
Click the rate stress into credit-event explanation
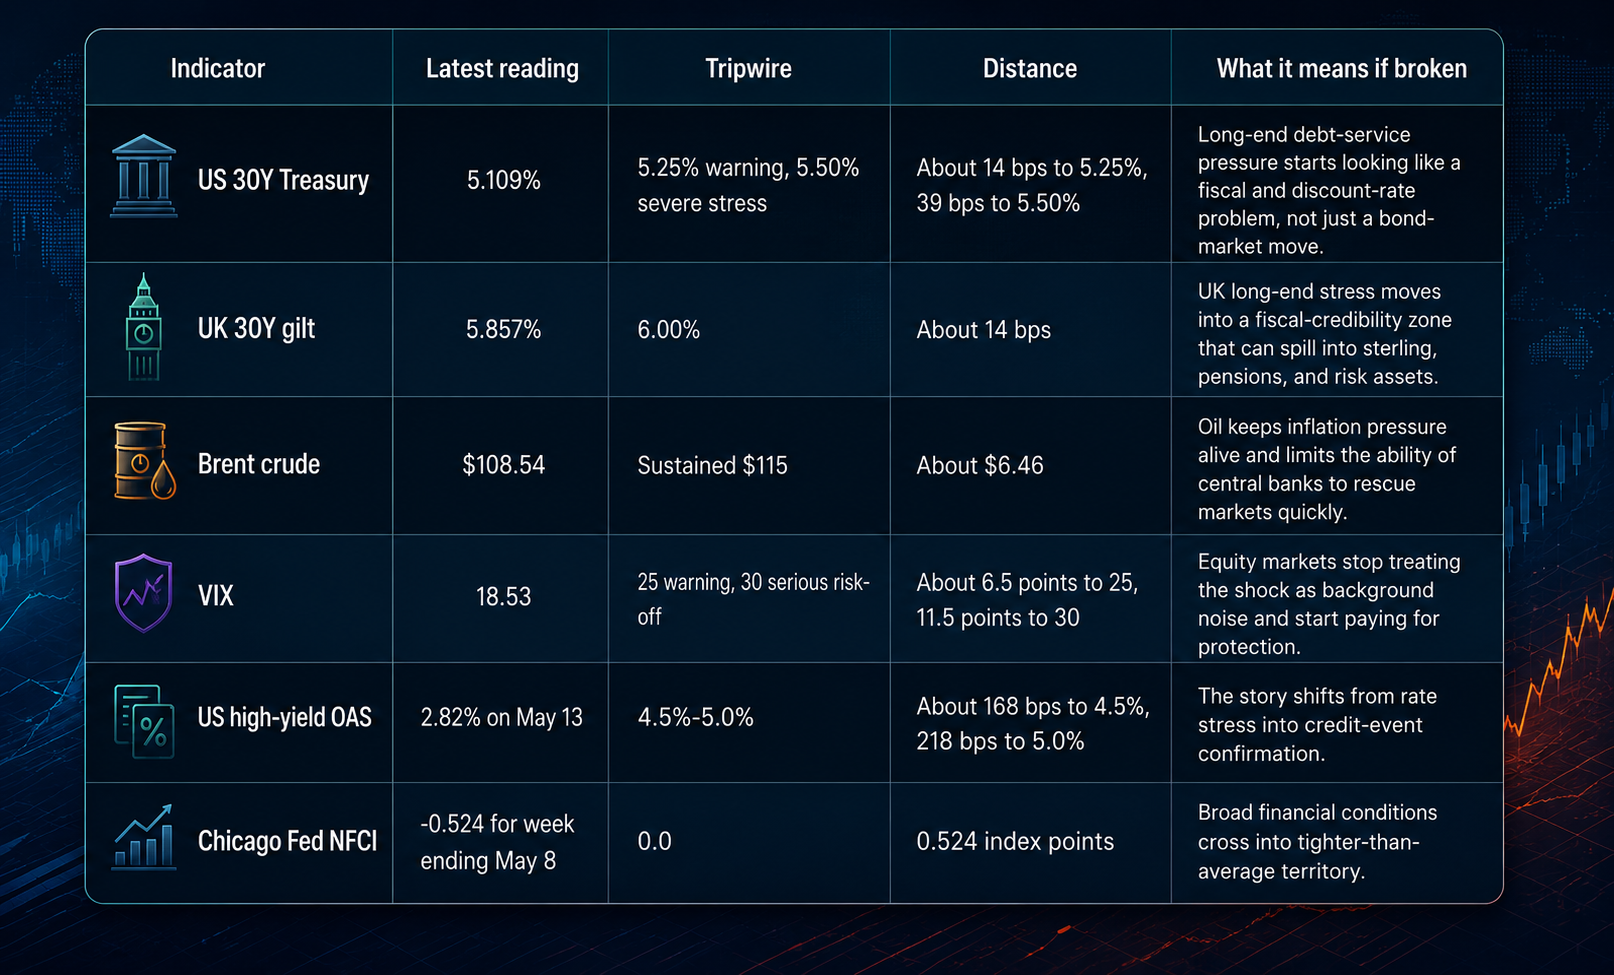[x=1317, y=724]
